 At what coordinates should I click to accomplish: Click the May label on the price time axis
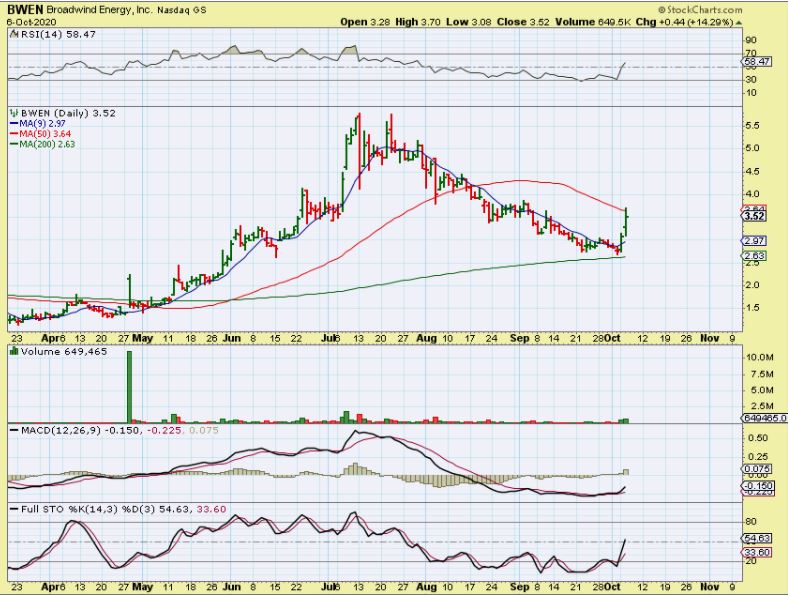142,338
